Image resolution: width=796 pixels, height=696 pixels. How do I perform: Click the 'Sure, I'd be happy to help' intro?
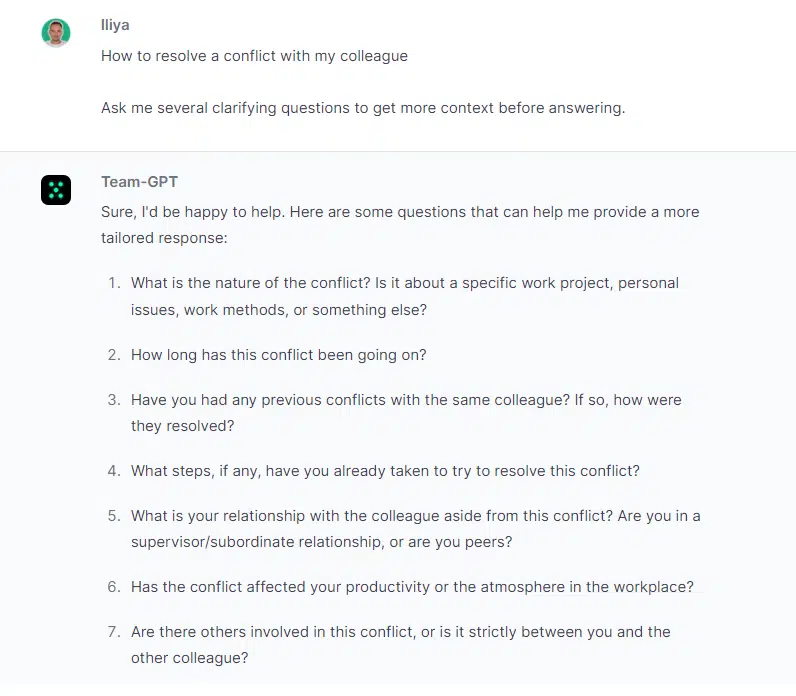(x=400, y=225)
